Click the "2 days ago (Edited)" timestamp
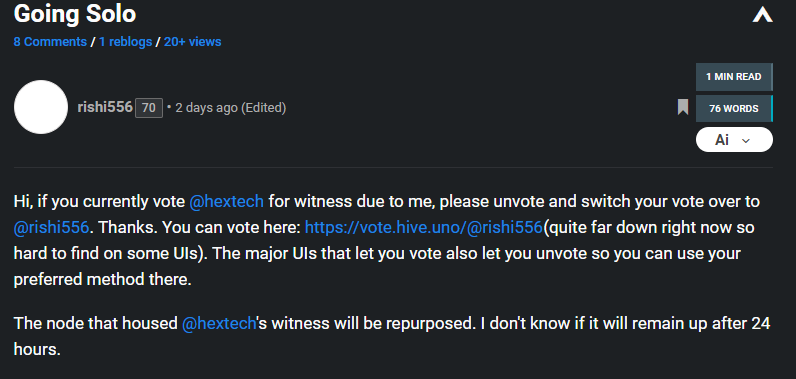The height and width of the screenshot is (379, 796). tap(230, 108)
